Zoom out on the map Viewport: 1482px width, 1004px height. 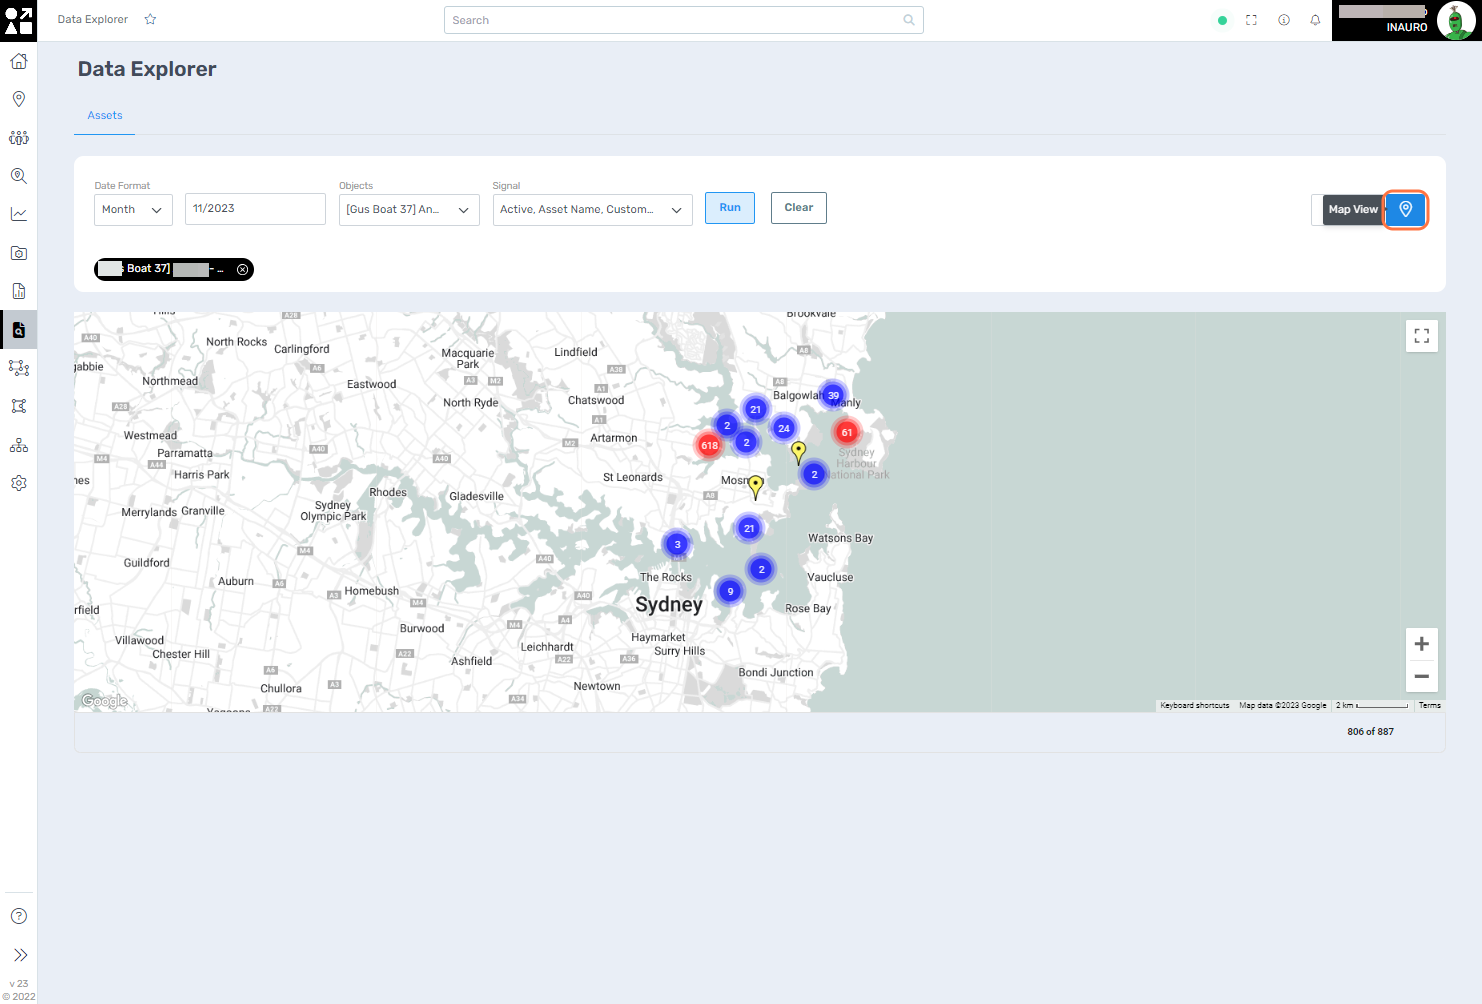(1421, 676)
